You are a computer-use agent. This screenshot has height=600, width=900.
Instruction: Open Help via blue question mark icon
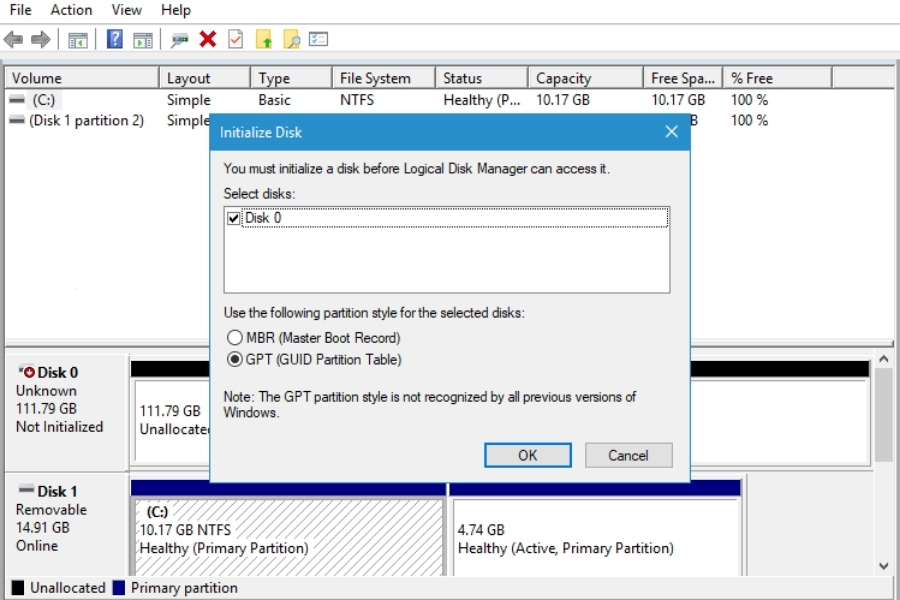pyautogui.click(x=115, y=40)
